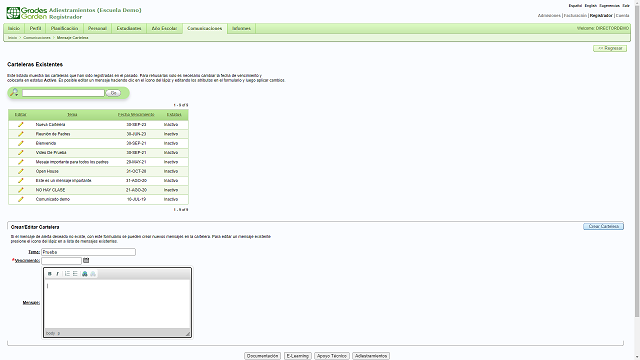Insert numbered list in message editor
This screenshot has width=640, height=360.
(67, 274)
